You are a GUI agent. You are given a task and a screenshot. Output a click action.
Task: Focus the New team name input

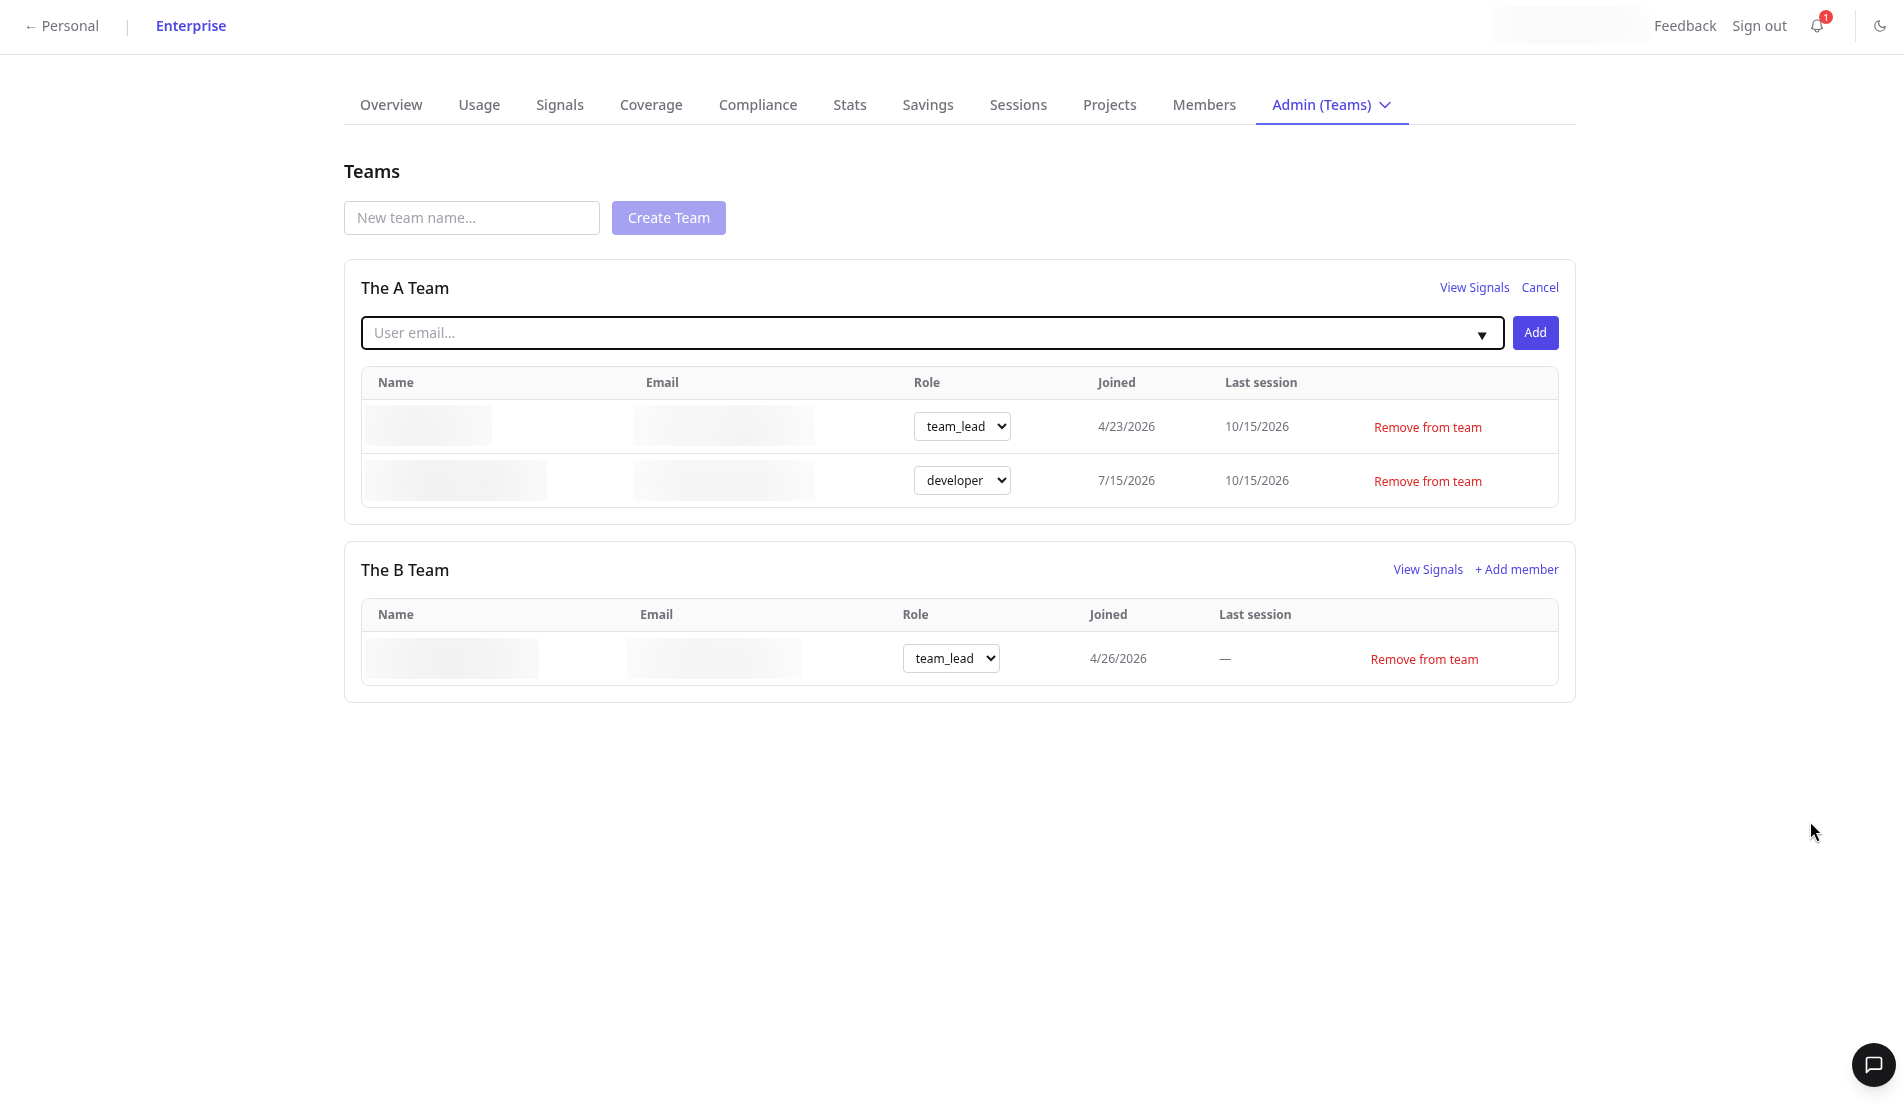472,218
